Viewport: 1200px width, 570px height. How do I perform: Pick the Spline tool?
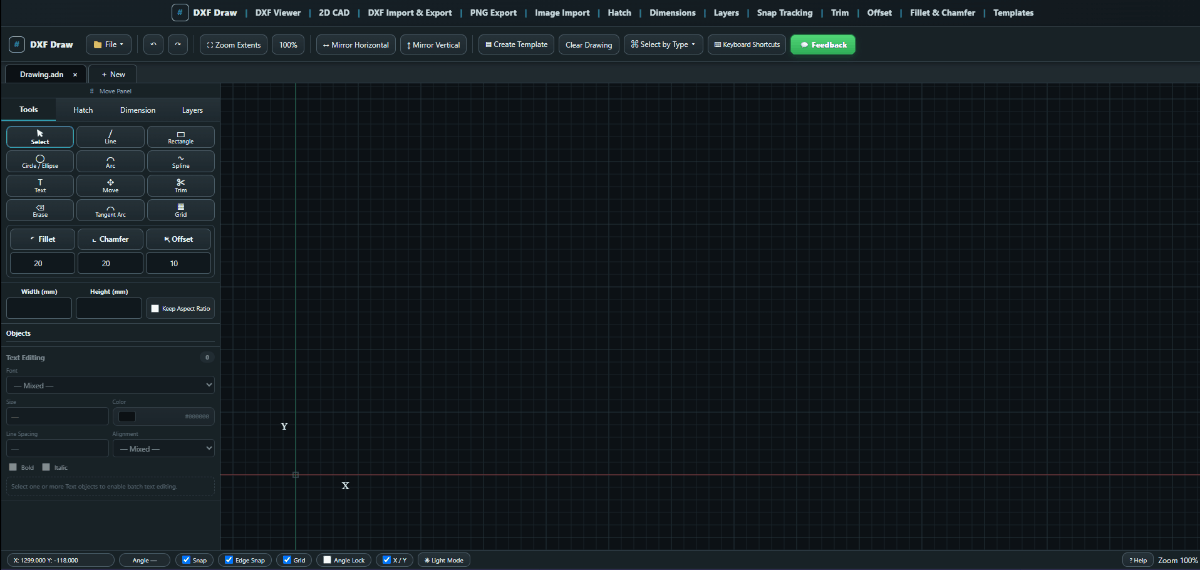point(181,161)
